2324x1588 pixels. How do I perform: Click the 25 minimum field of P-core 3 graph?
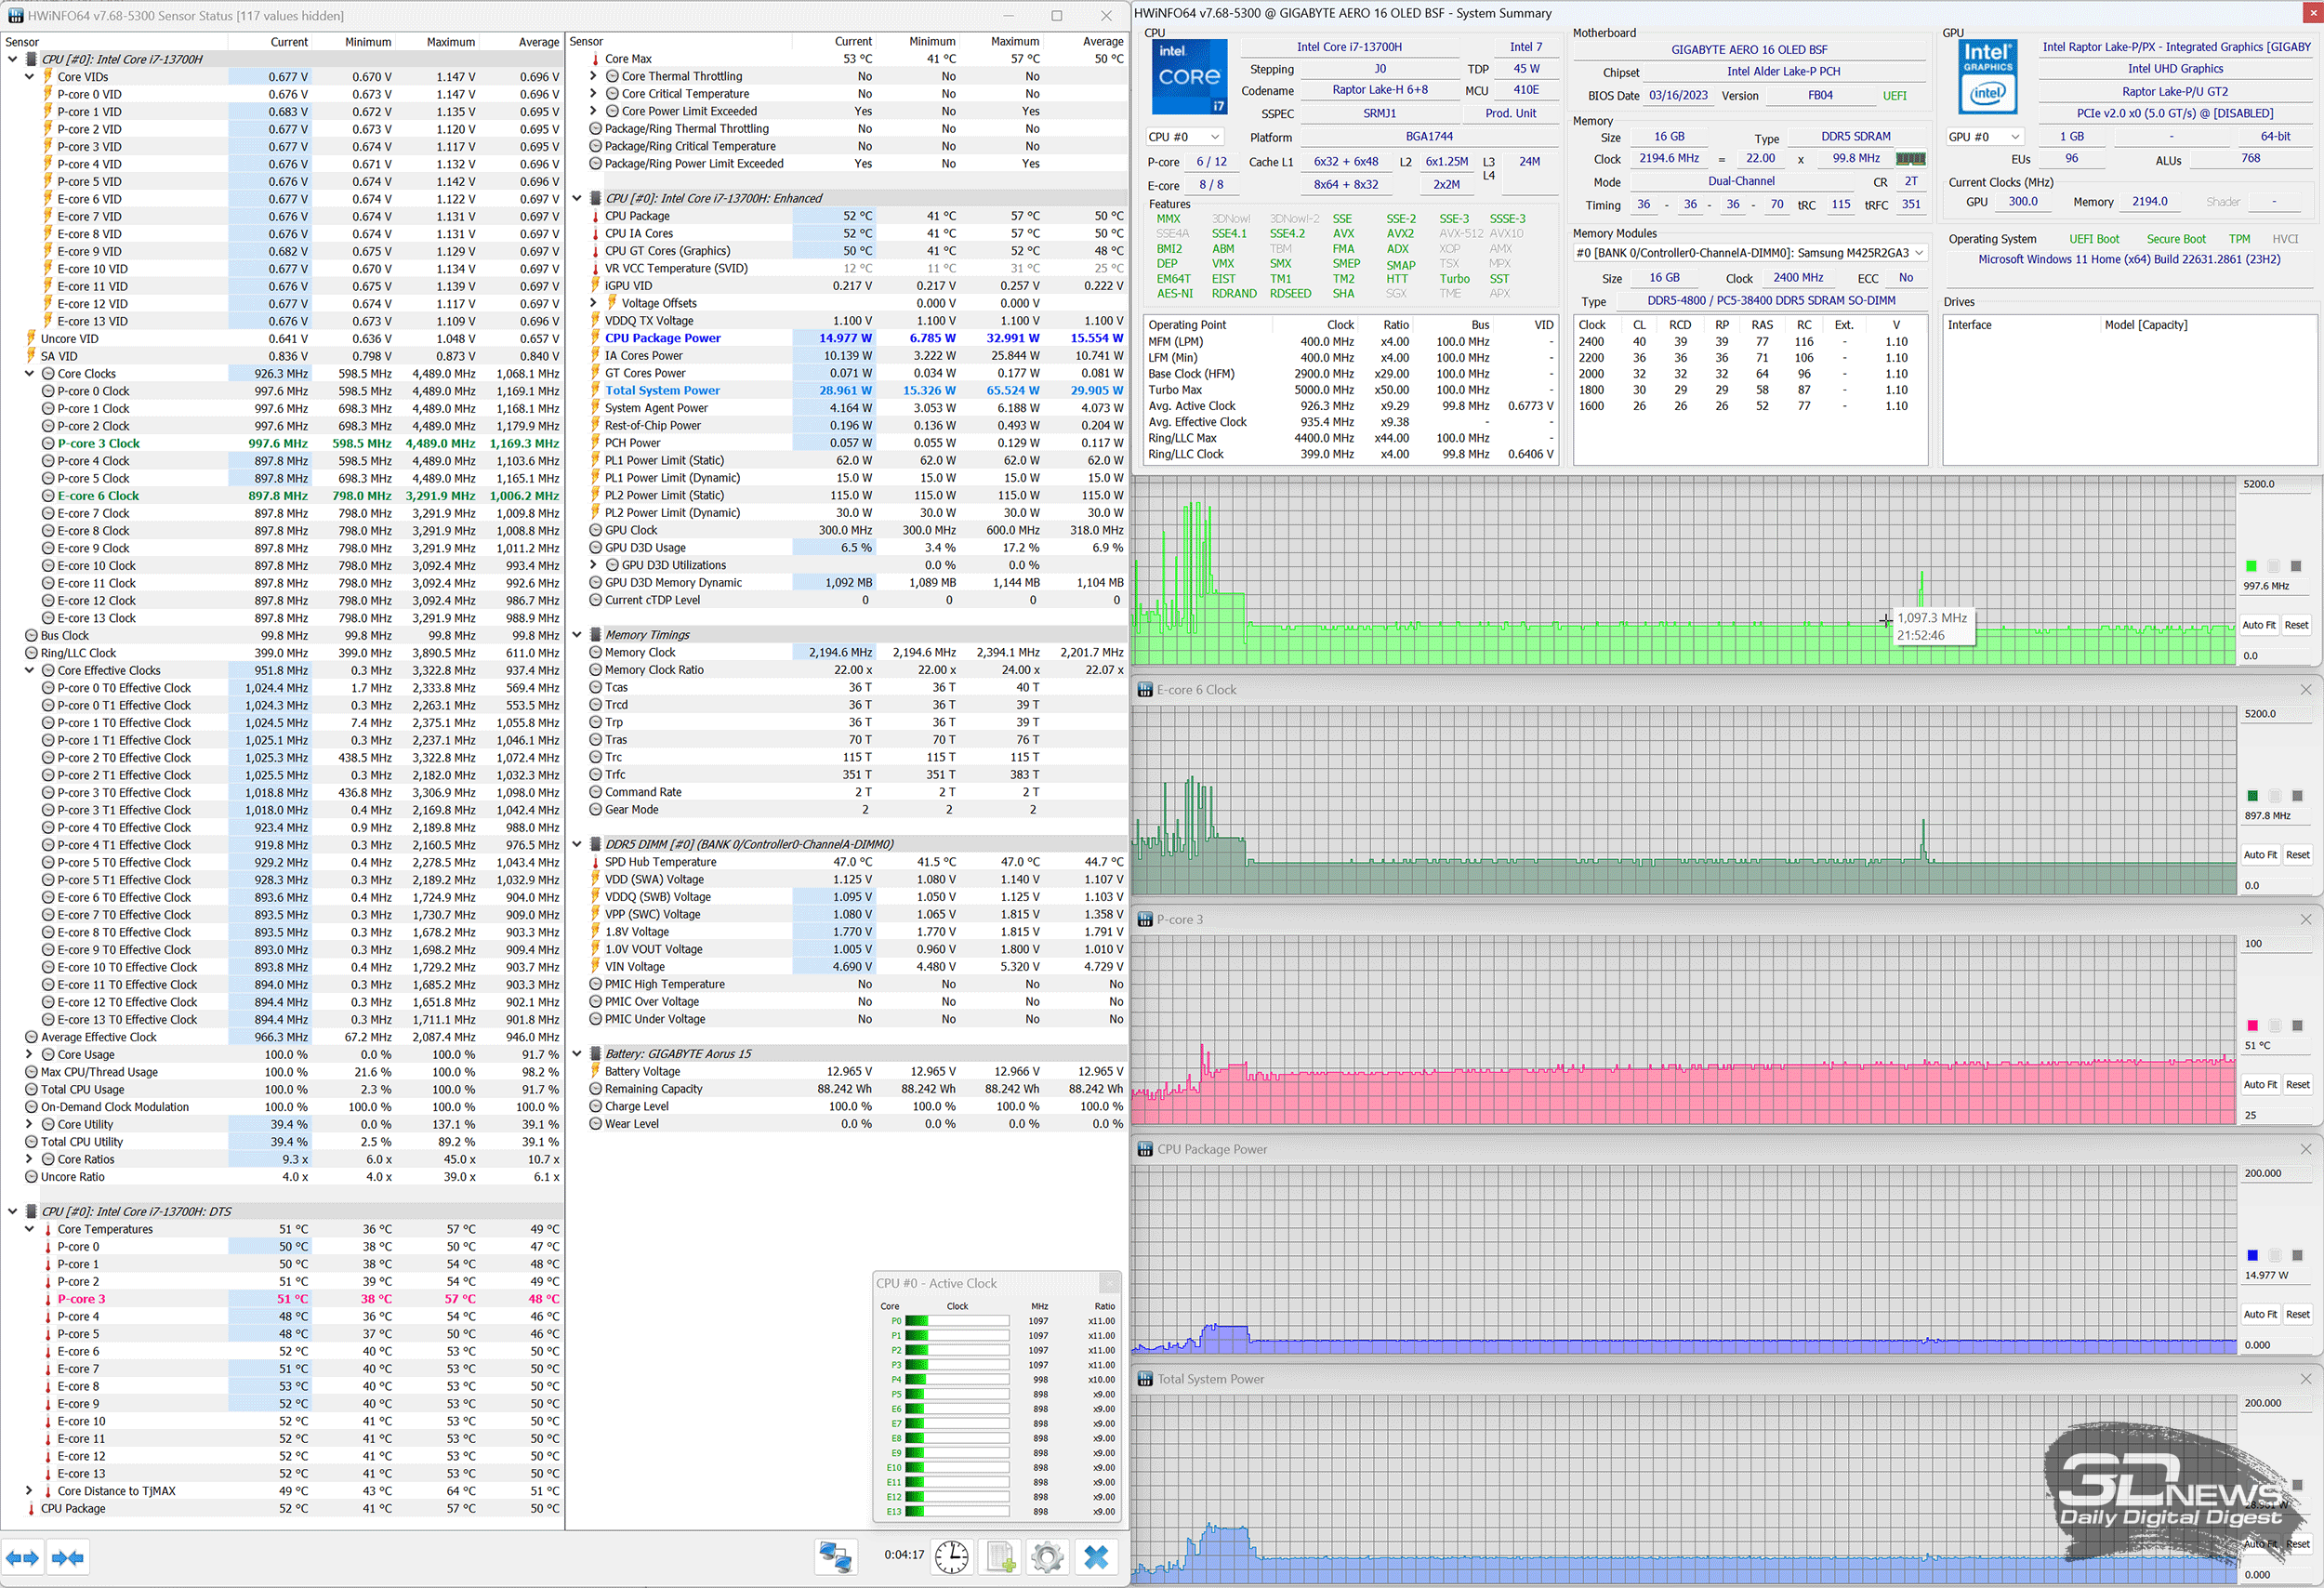pyautogui.click(x=2275, y=1115)
